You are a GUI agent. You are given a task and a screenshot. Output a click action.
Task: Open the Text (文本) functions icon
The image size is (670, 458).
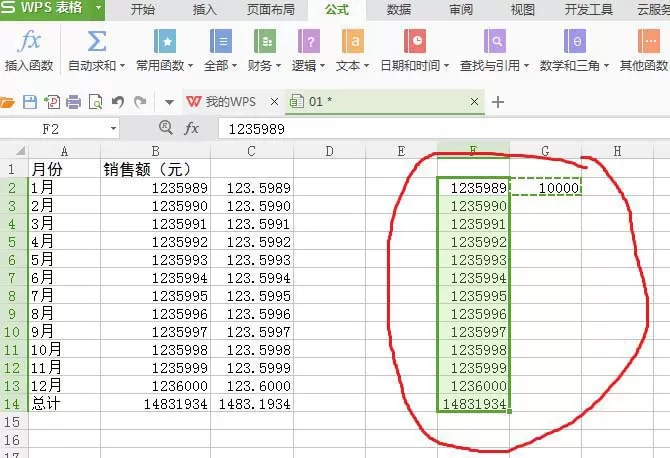pos(353,41)
